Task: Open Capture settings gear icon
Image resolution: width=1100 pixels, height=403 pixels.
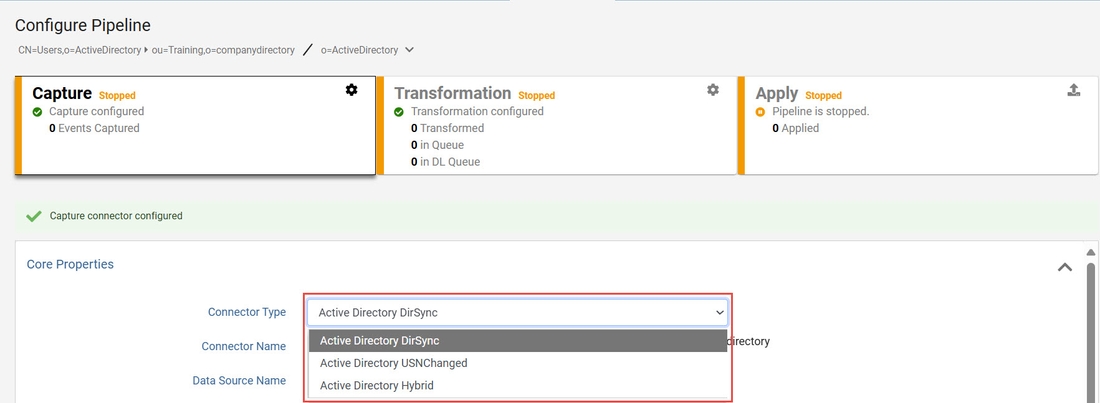Action: coord(351,90)
